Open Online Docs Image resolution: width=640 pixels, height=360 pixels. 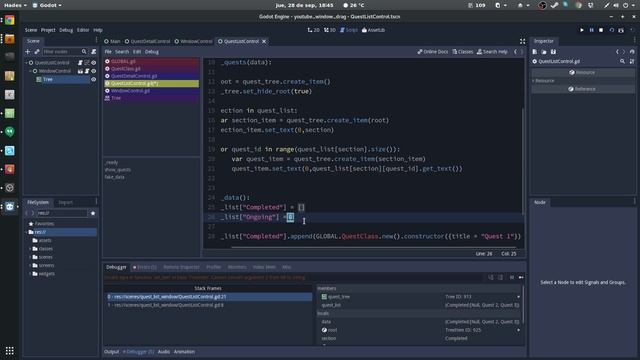pos(433,52)
